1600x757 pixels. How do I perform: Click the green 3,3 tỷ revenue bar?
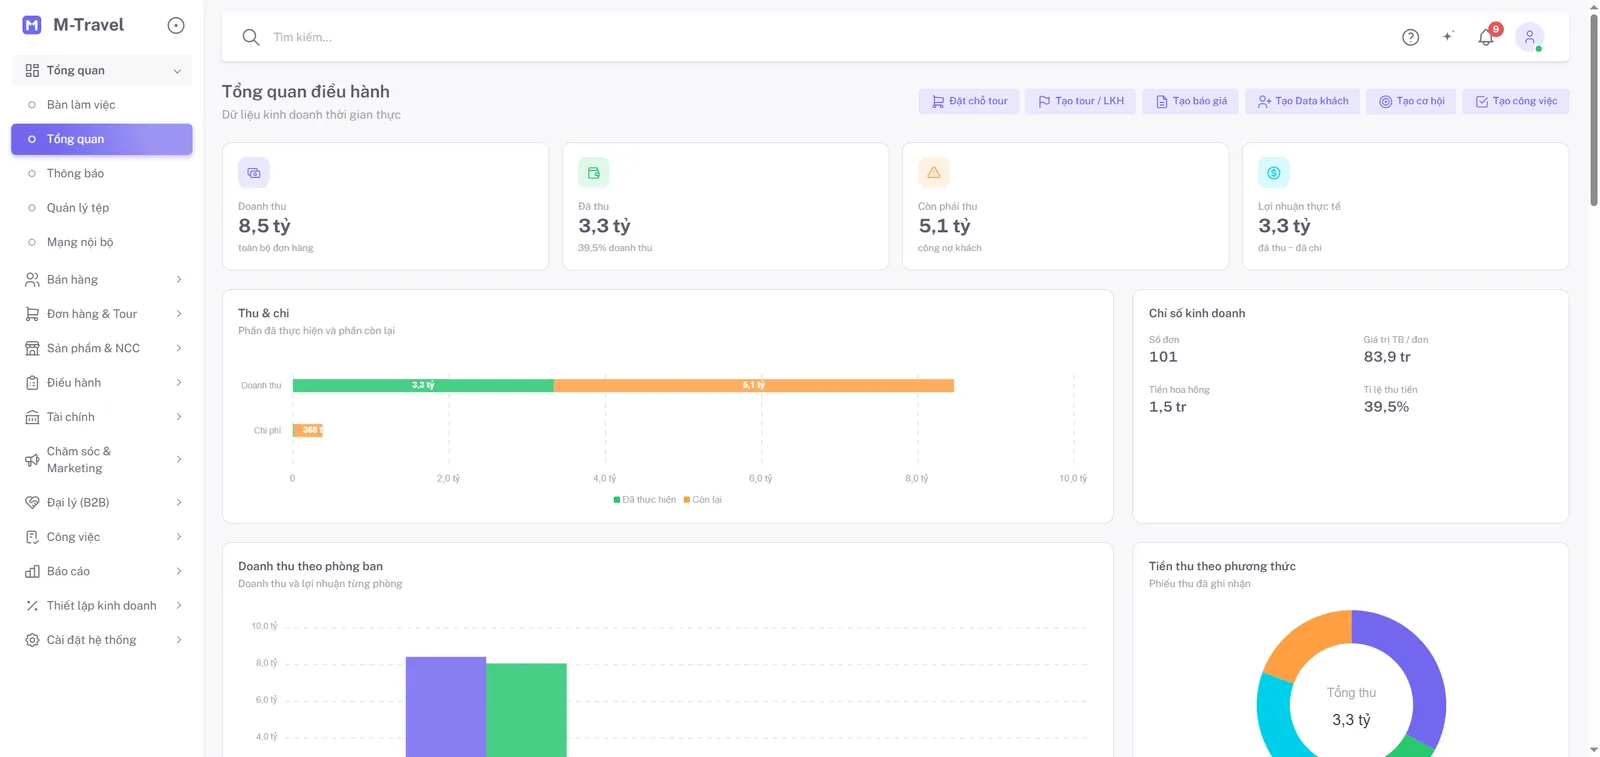point(423,385)
